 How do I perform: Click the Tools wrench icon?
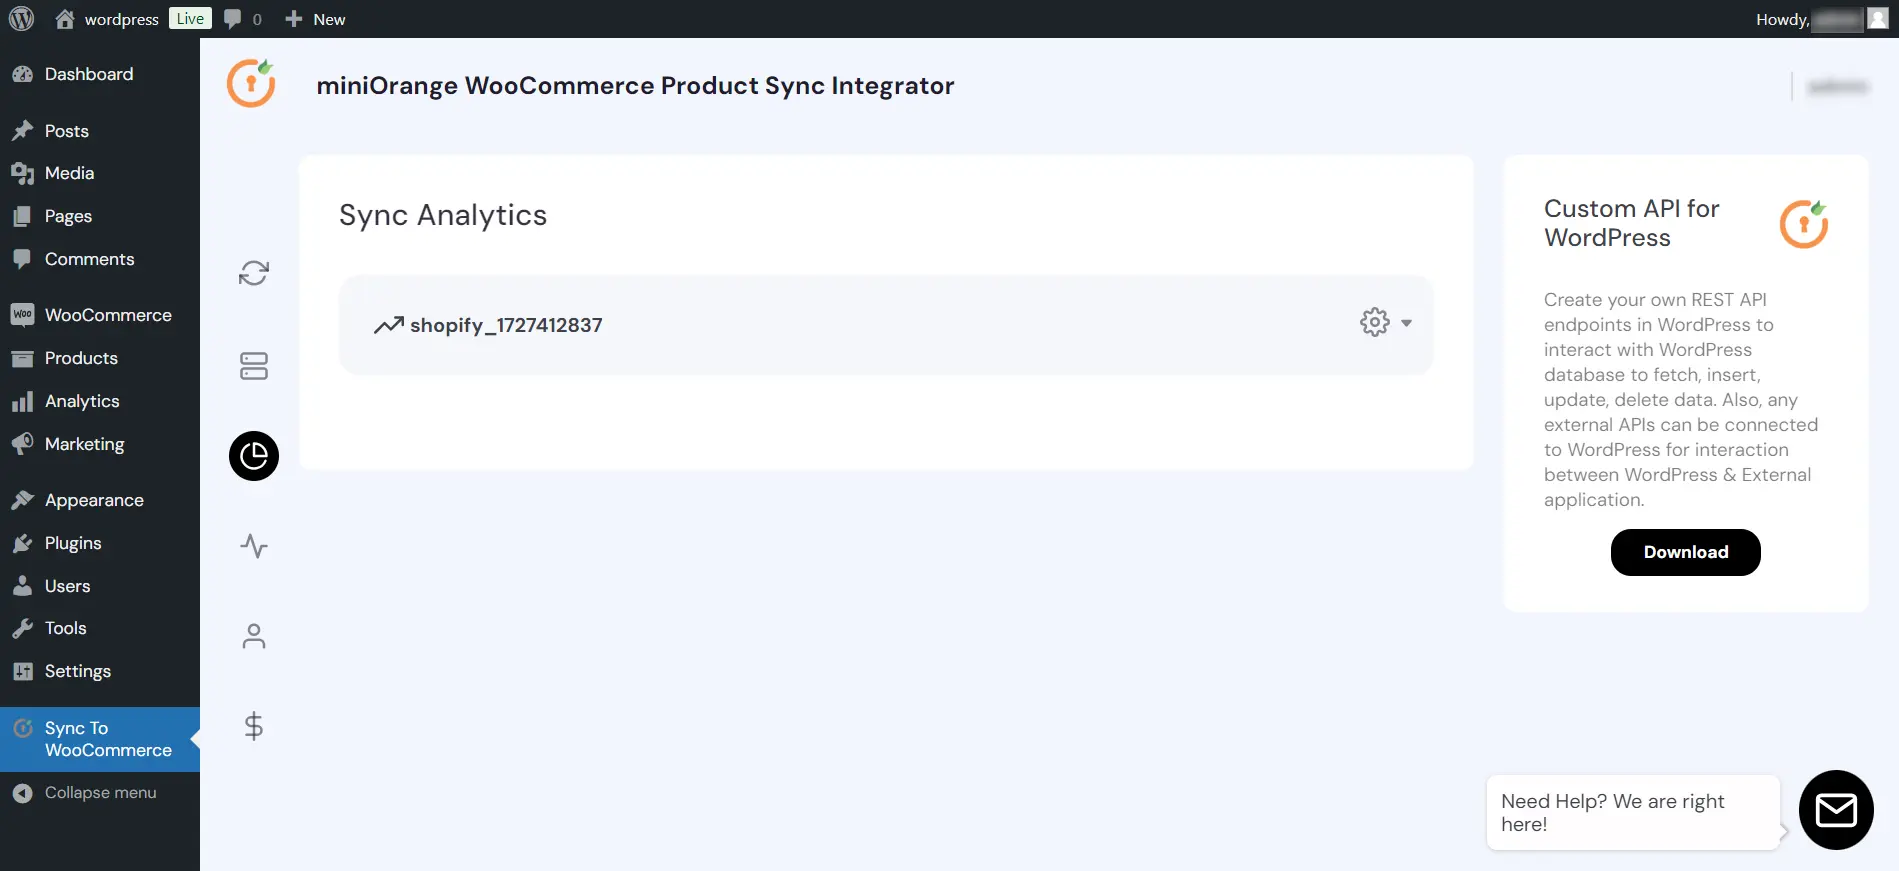point(22,628)
